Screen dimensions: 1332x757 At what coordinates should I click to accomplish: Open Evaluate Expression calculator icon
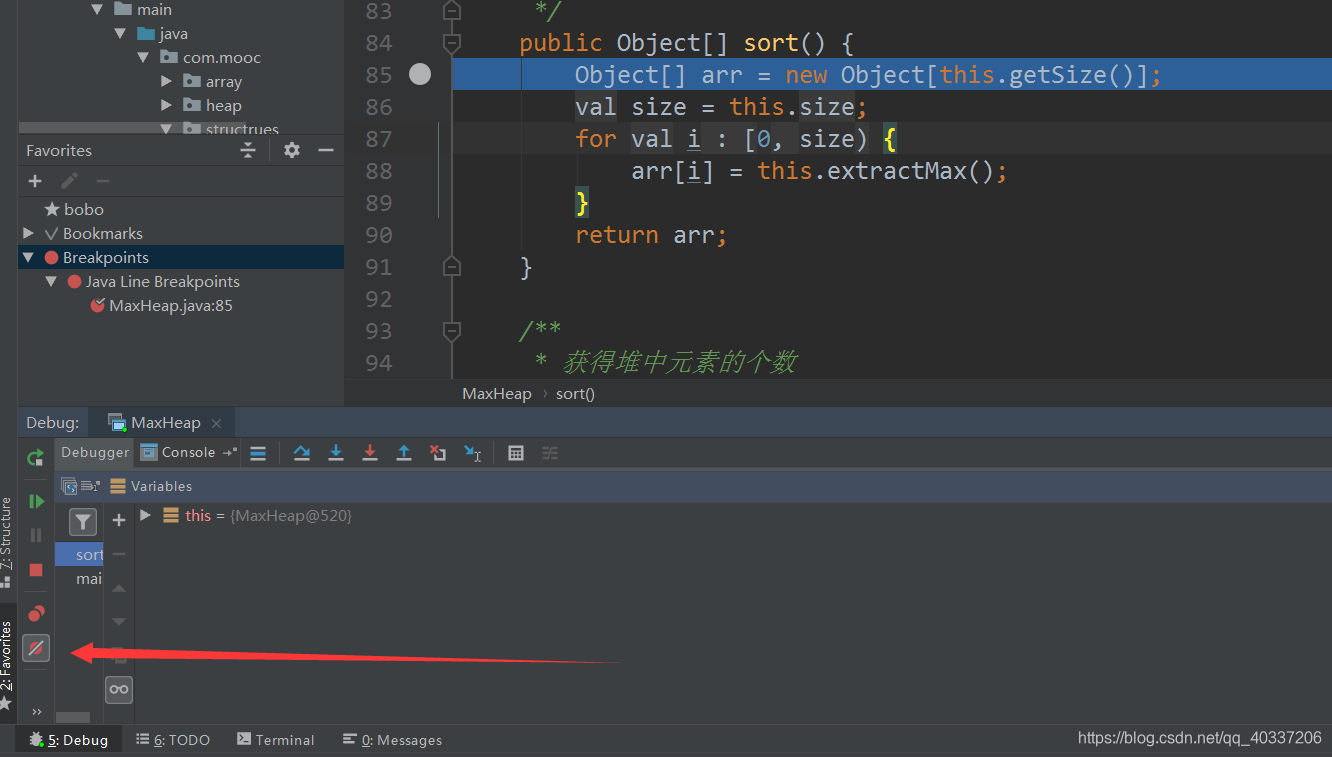click(x=516, y=453)
